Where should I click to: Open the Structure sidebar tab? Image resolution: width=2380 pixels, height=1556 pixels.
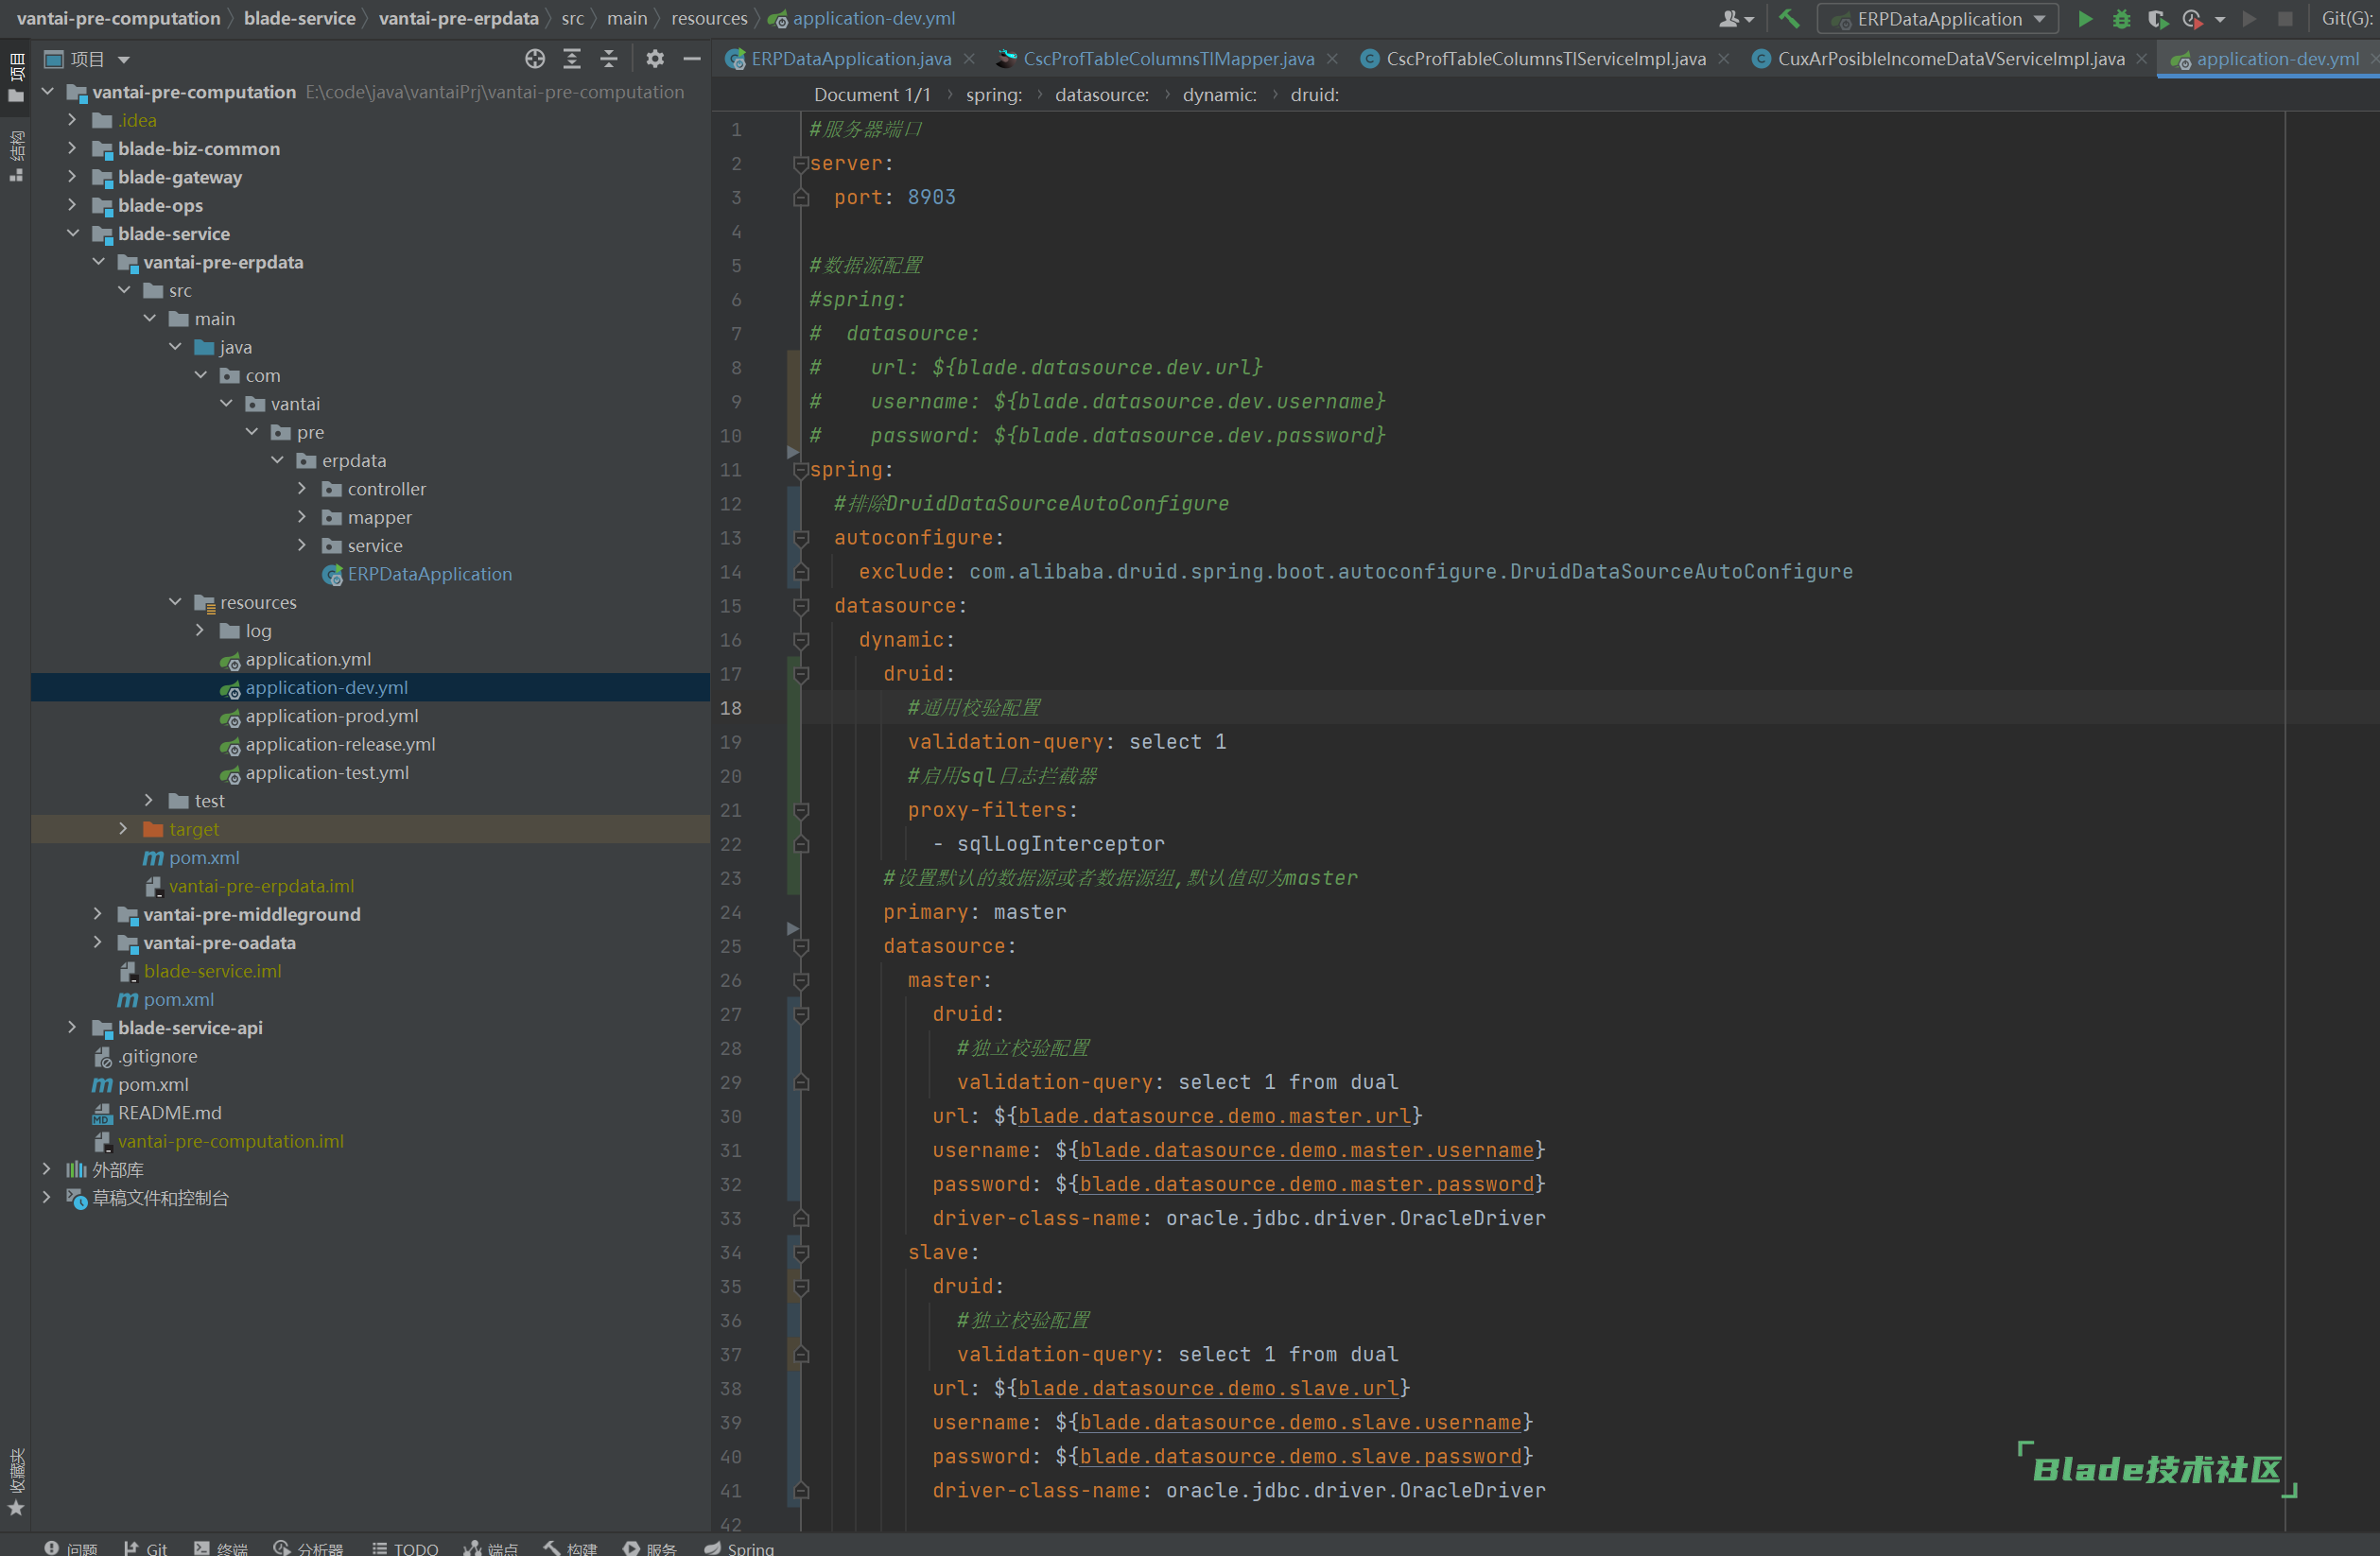(x=16, y=156)
